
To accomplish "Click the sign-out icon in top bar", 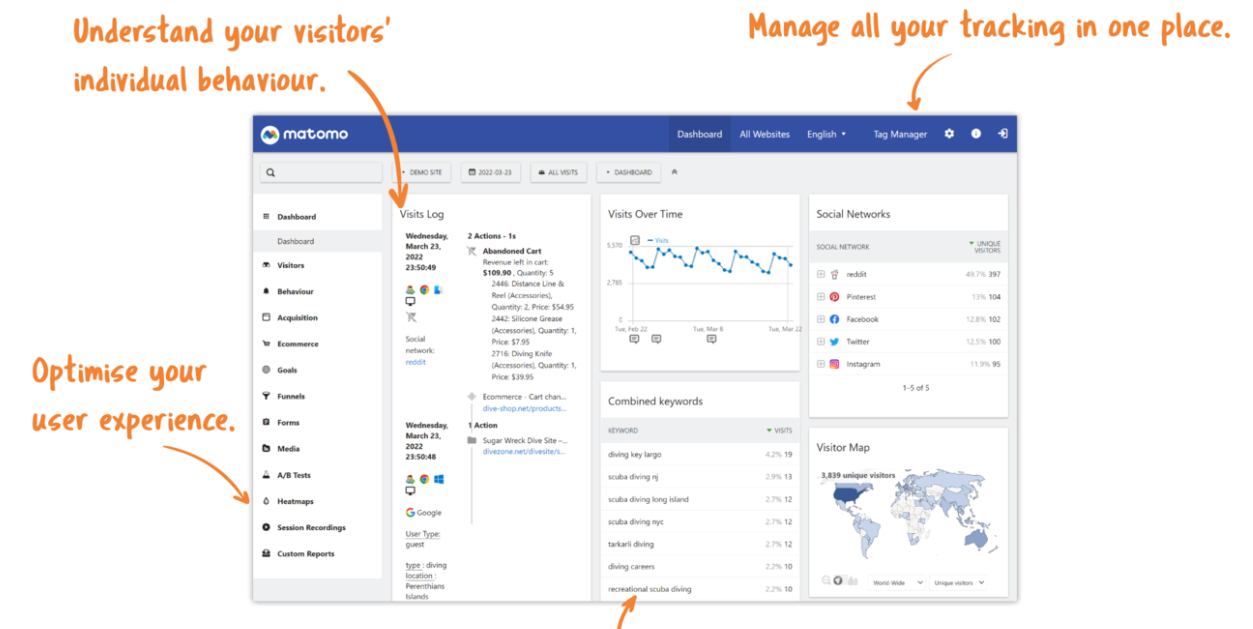I will pyautogui.click(x=1002, y=133).
